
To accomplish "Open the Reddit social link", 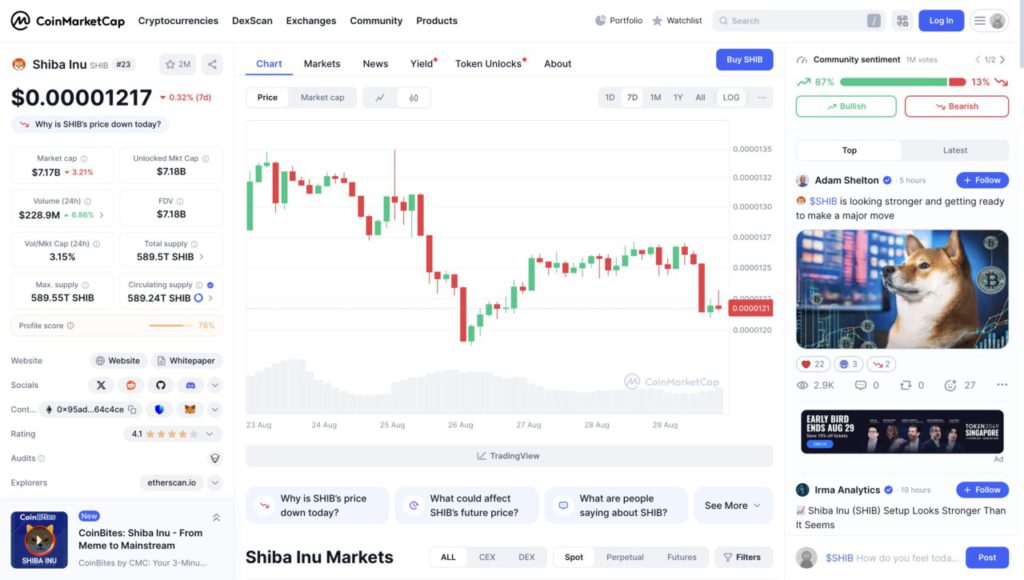I will pos(130,385).
